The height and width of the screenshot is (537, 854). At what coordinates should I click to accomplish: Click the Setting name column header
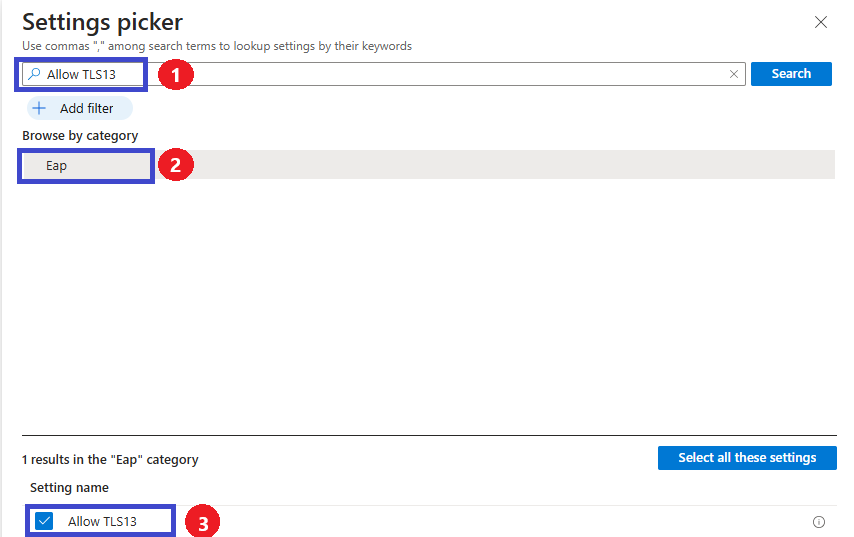(x=69, y=487)
